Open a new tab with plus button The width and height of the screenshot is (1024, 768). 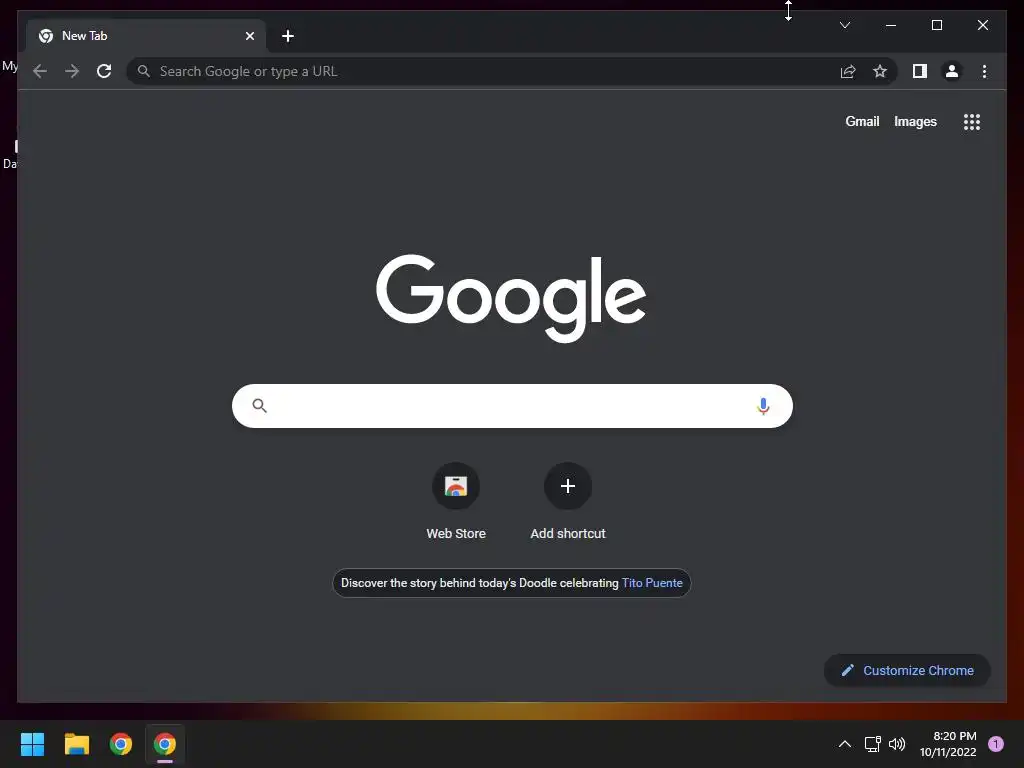point(288,36)
